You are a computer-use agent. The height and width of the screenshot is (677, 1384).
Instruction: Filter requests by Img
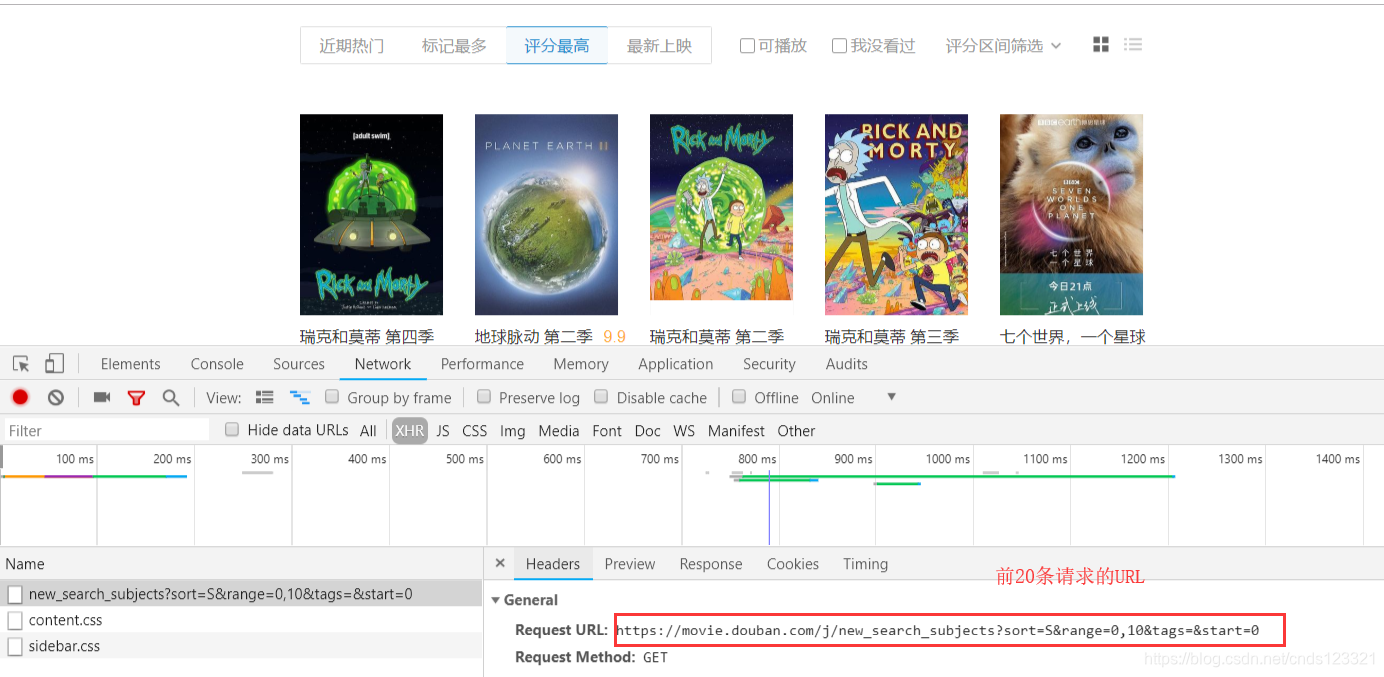pyautogui.click(x=513, y=431)
